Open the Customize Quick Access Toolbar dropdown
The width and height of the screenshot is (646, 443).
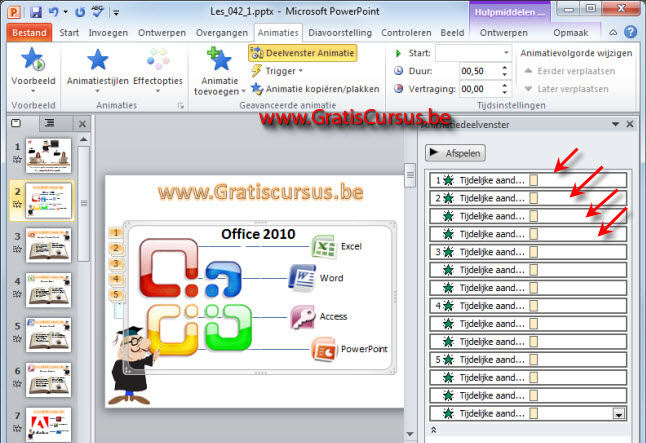(117, 13)
